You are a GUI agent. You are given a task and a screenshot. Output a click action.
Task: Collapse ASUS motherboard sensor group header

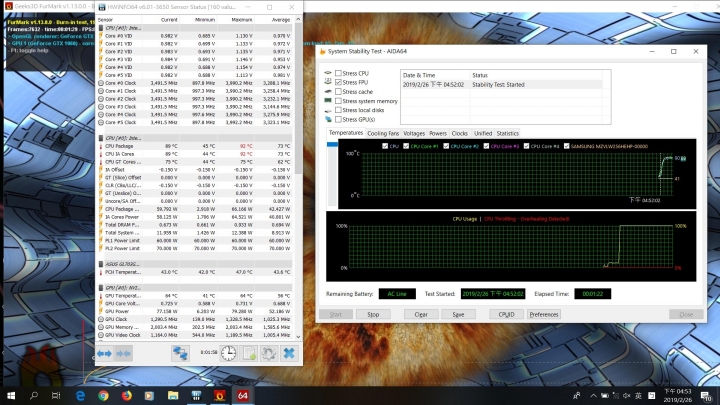195,264
